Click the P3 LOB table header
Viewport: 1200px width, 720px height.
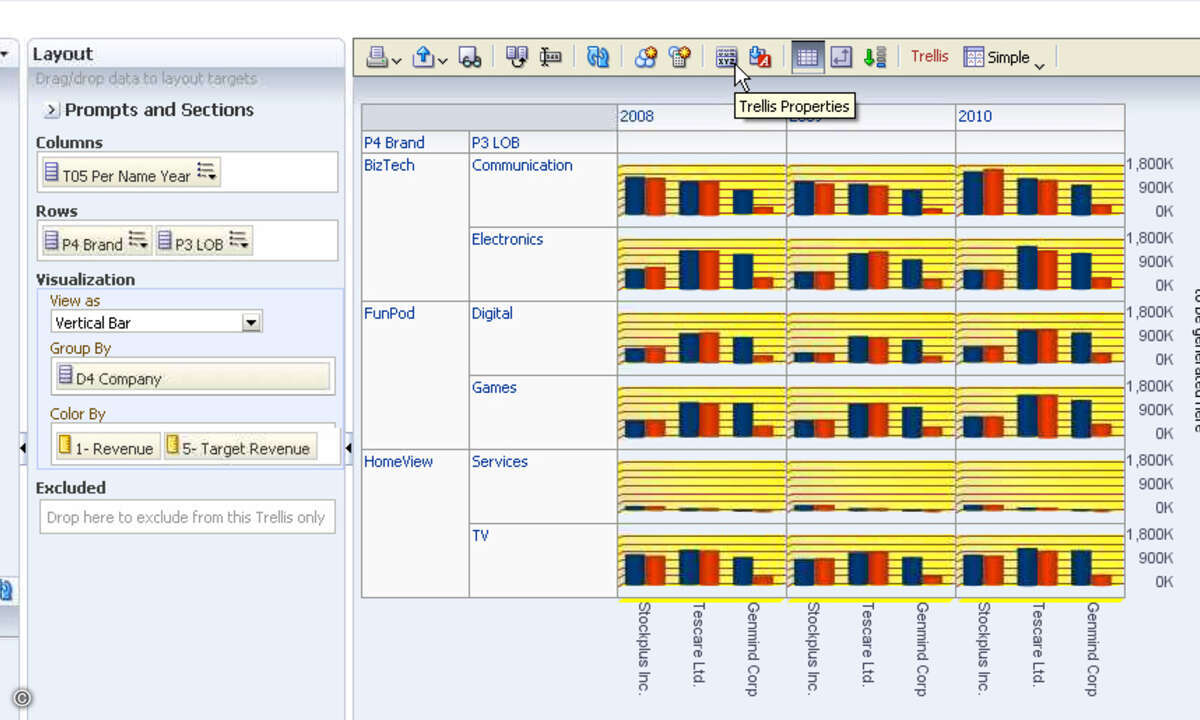click(x=496, y=142)
